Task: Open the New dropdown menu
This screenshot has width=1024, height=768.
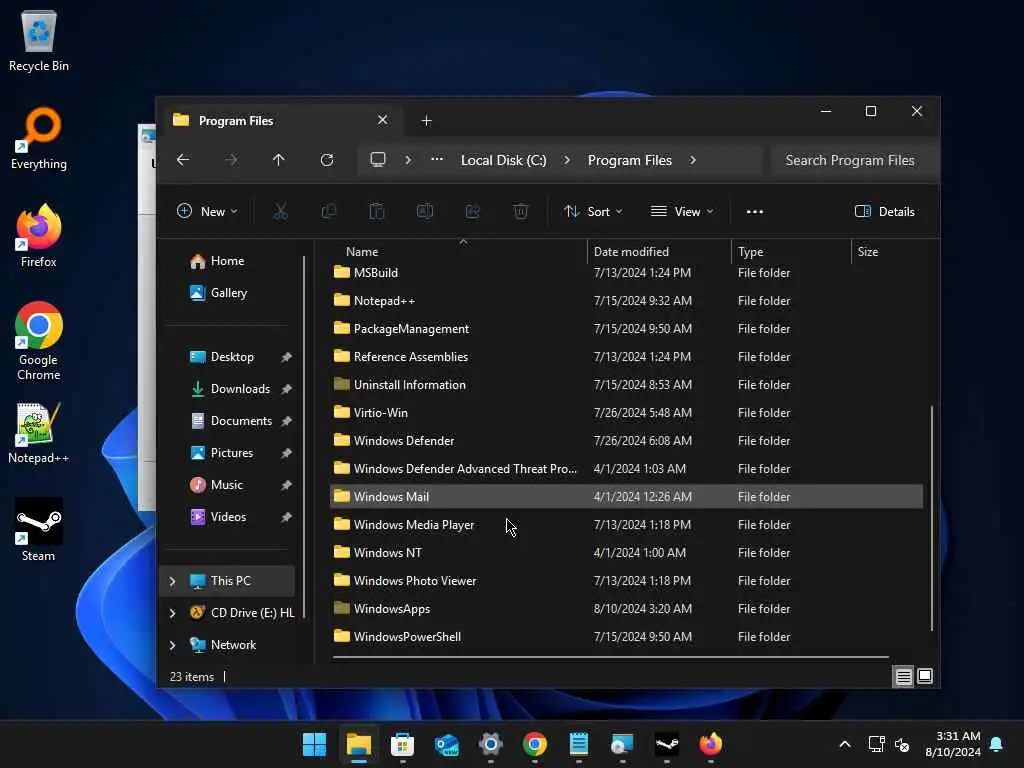Action: point(207,211)
